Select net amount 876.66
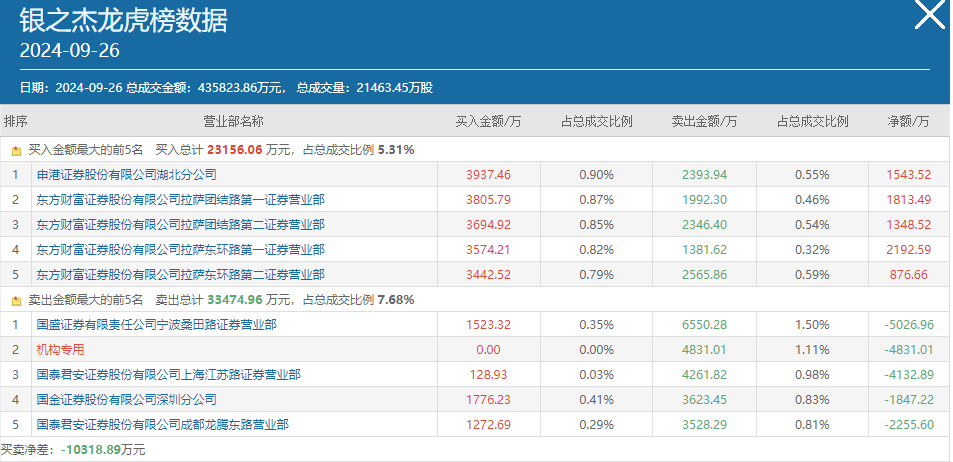The image size is (953, 462). (x=908, y=275)
